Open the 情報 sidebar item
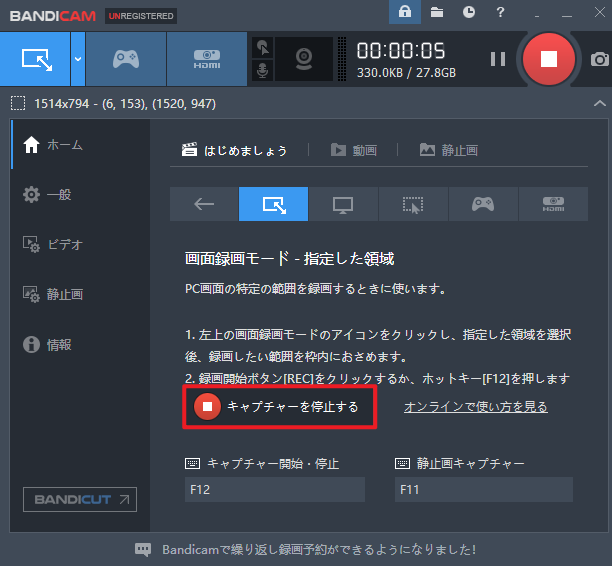 pyautogui.click(x=80, y=344)
